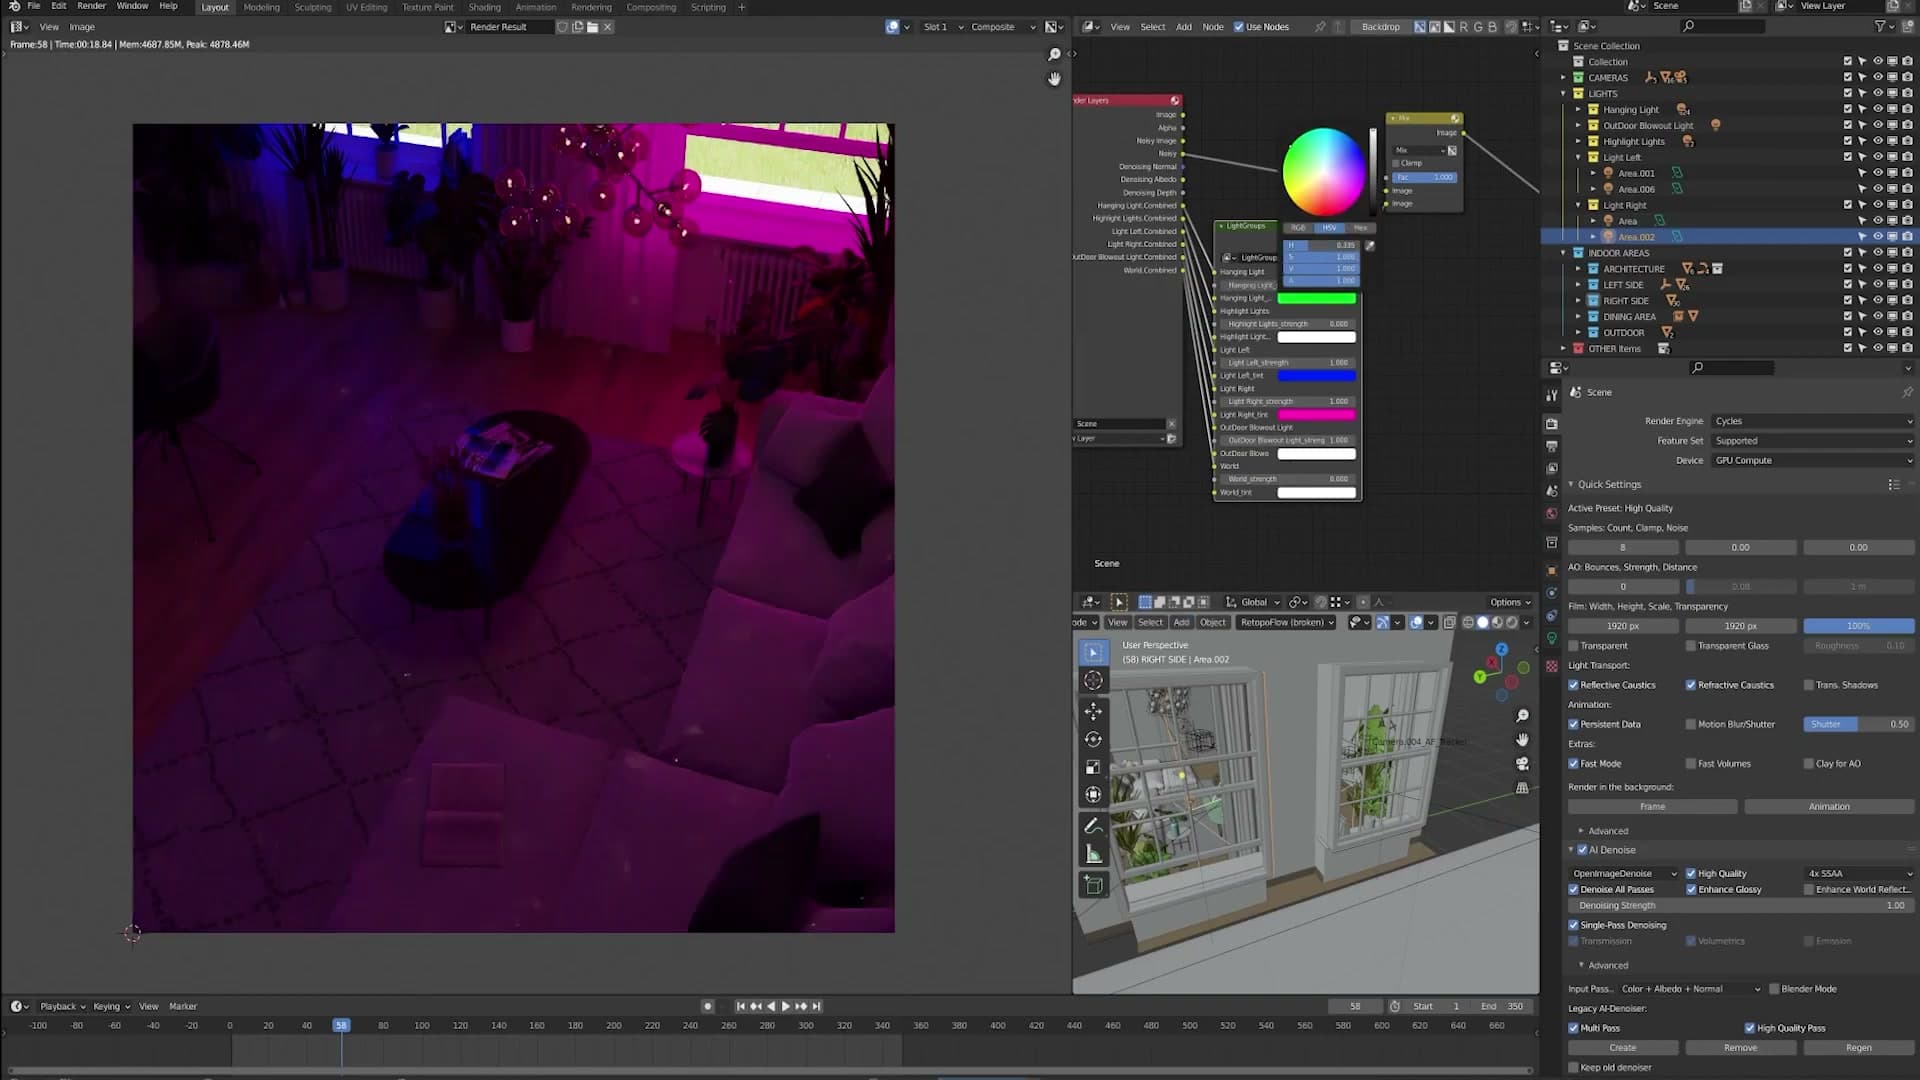Viewport: 1920px width, 1080px height.
Task: Open the Device GPU Compute dropdown
Action: (1813, 461)
